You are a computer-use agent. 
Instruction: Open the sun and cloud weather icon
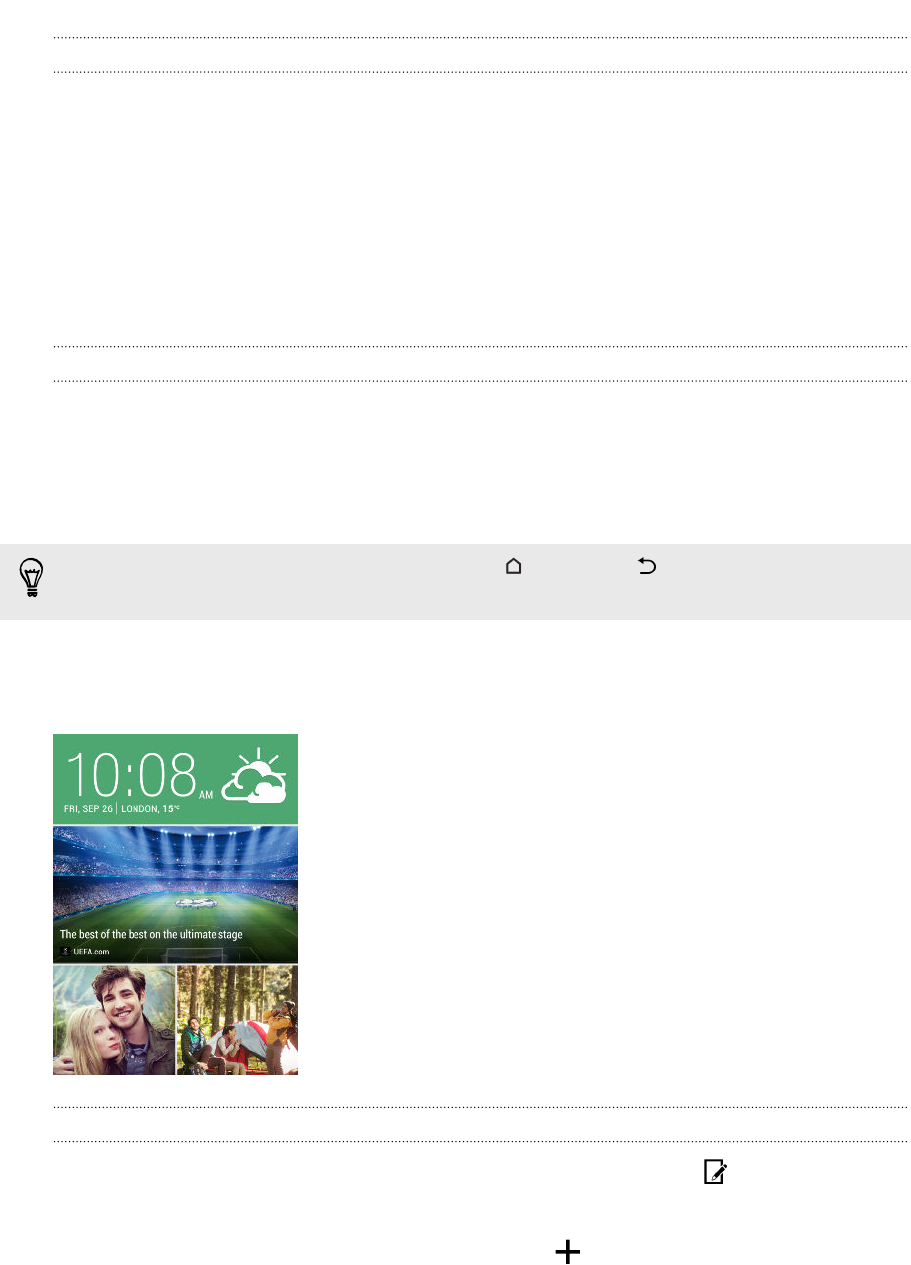click(x=254, y=775)
